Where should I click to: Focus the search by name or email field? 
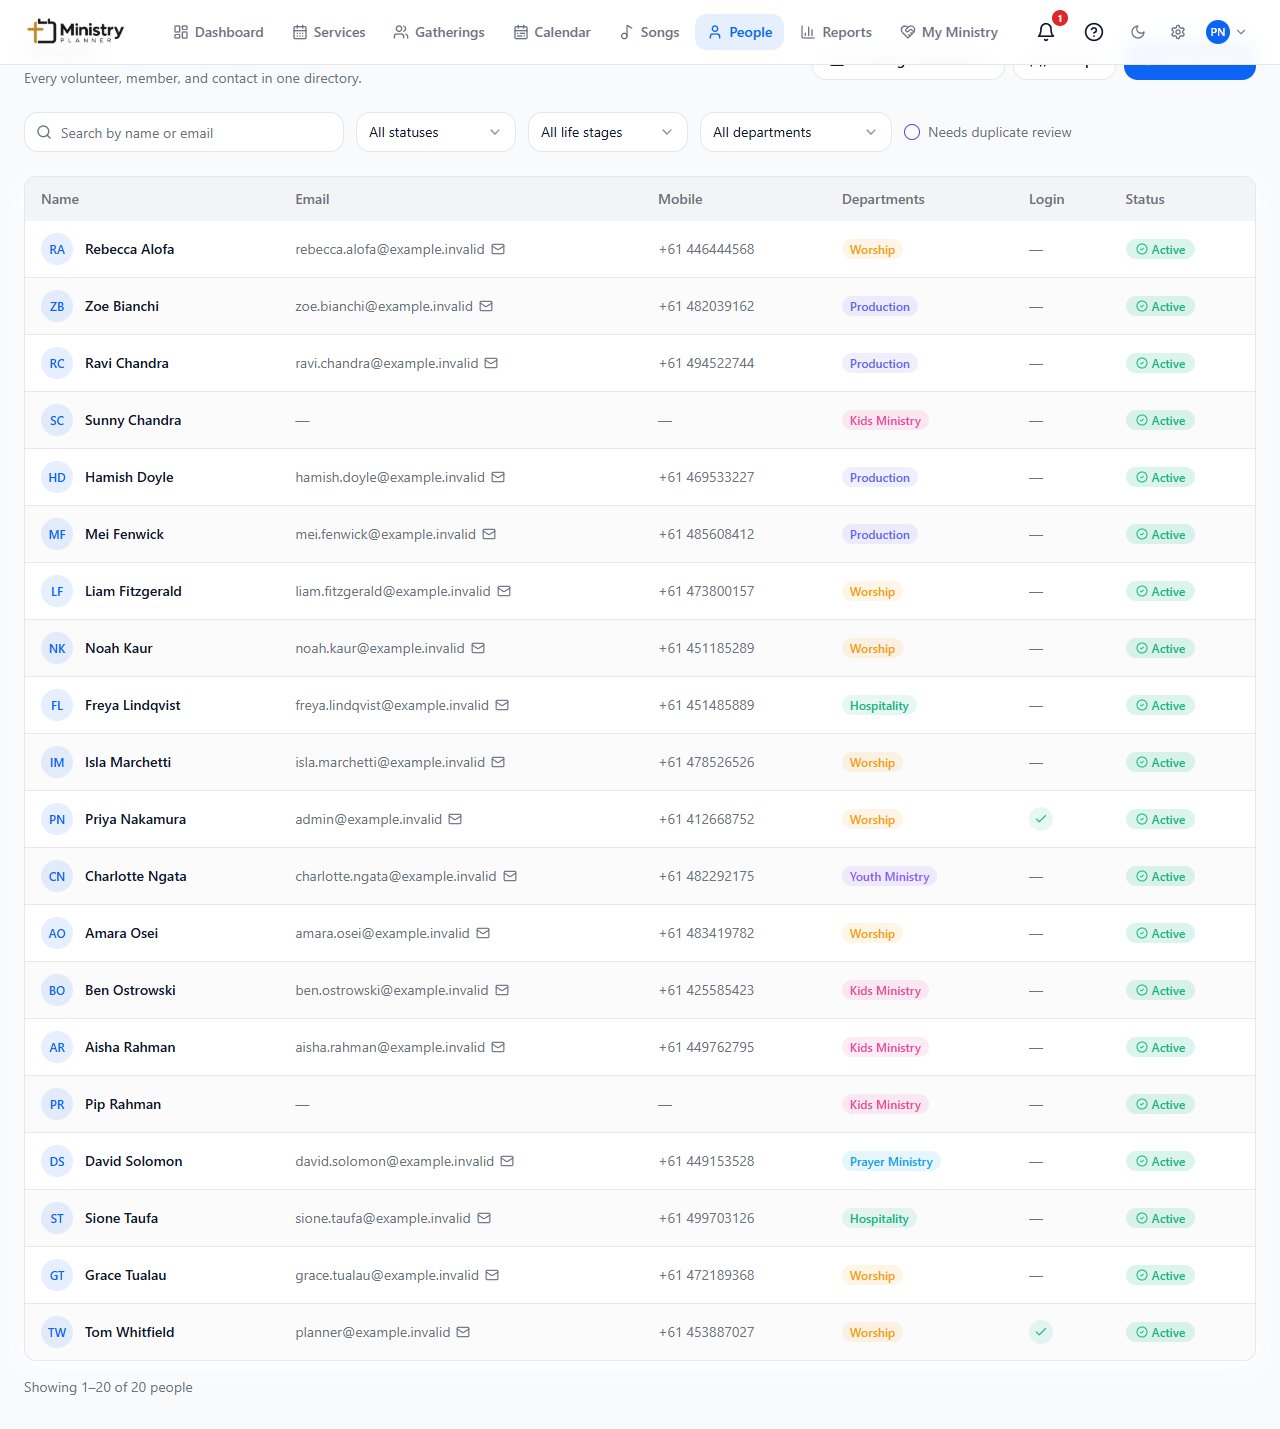coord(184,132)
